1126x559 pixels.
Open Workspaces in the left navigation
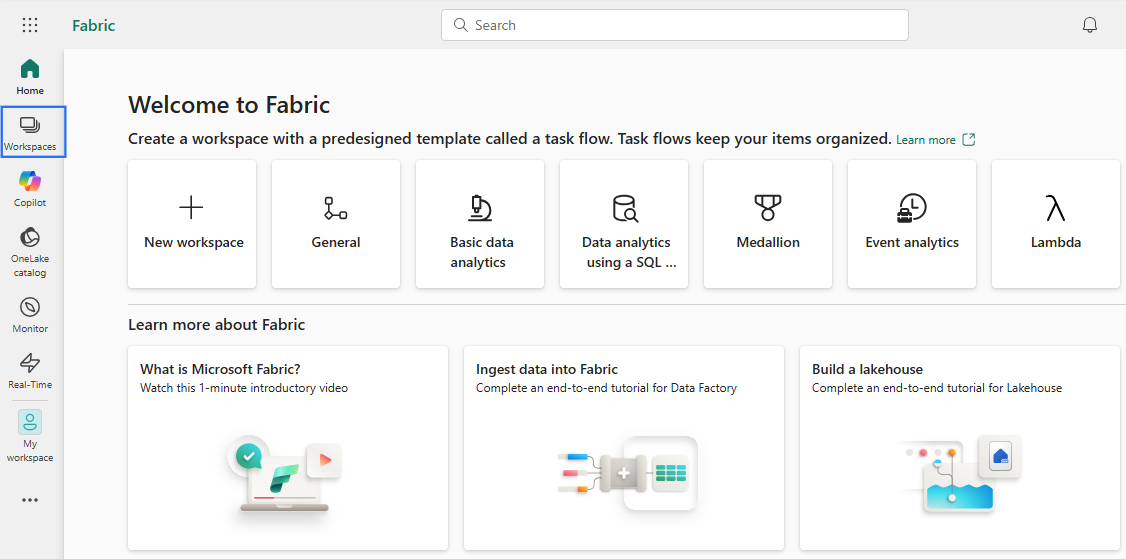(30, 132)
